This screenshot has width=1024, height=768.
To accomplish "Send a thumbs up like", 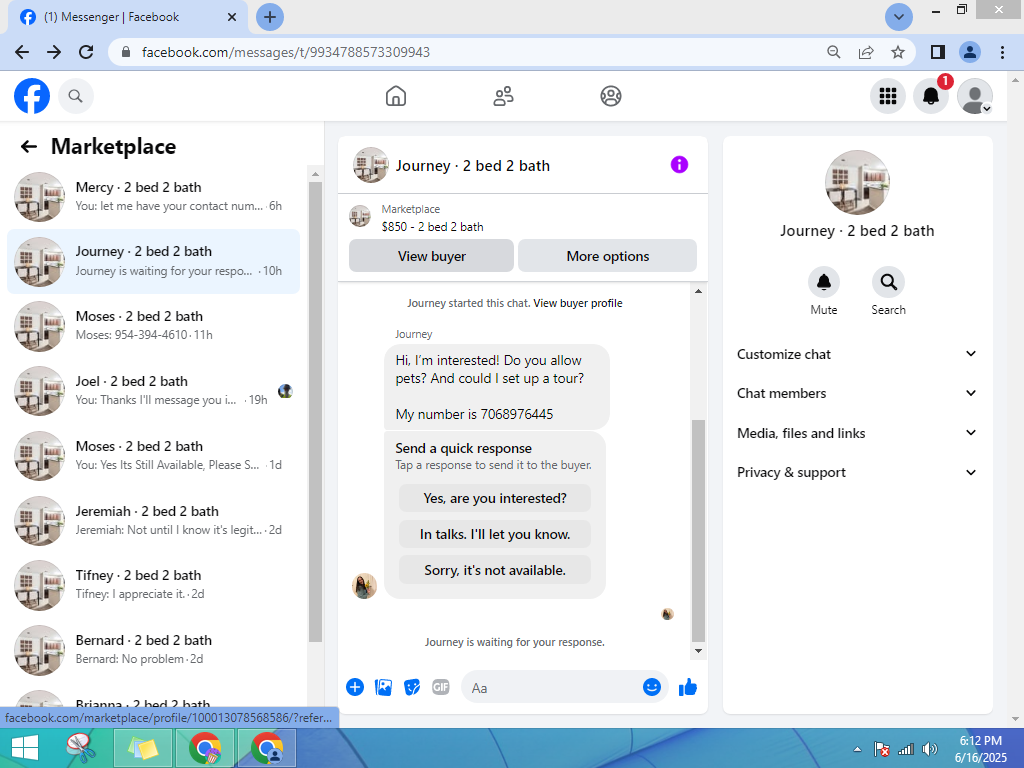I will pyautogui.click(x=688, y=687).
